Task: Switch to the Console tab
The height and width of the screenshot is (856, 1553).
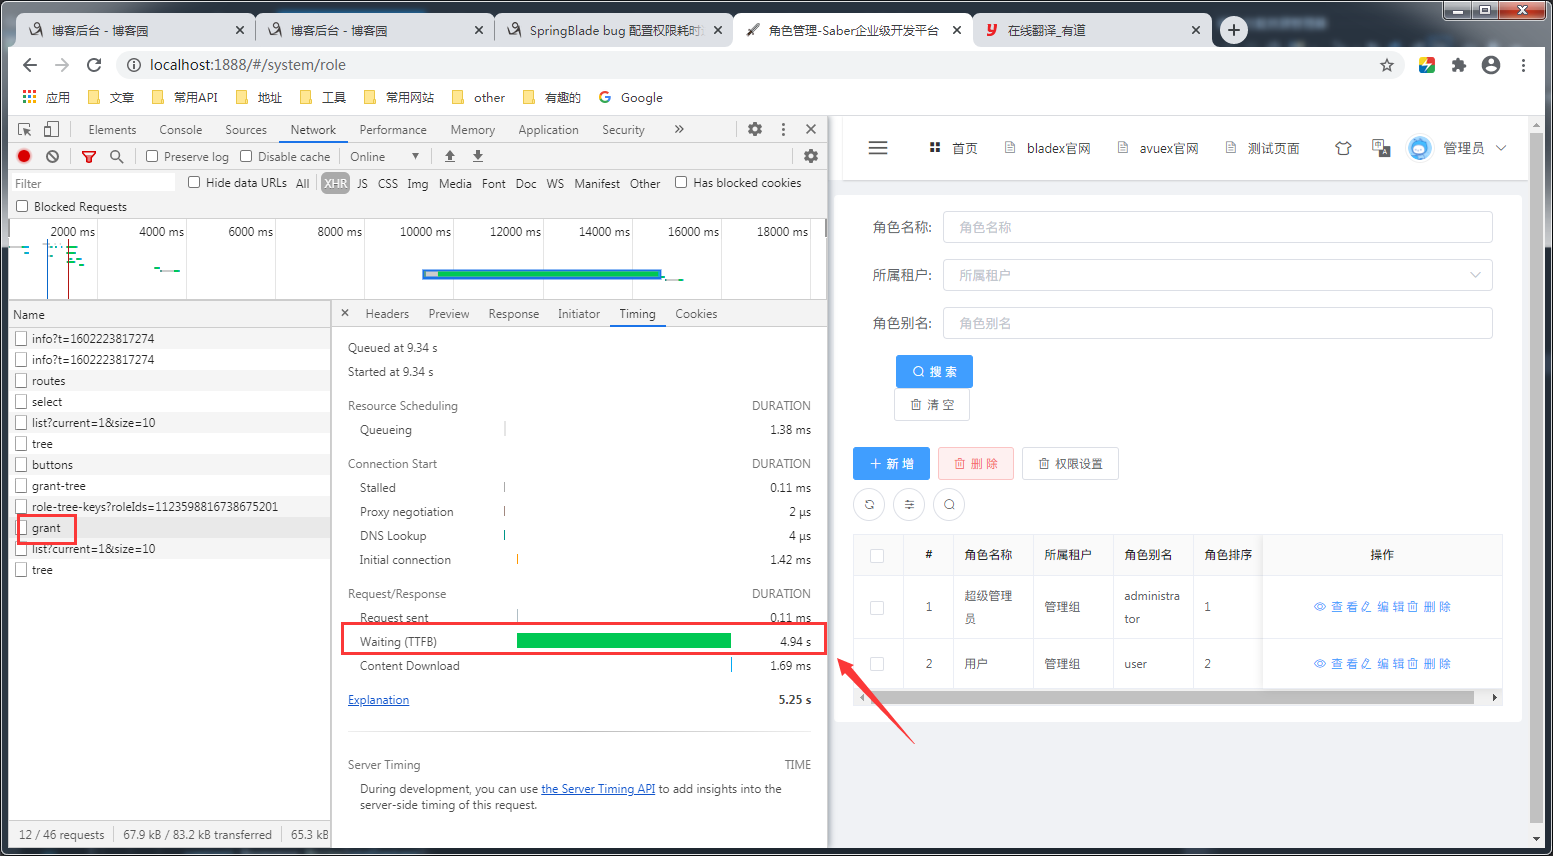Action: 181,130
